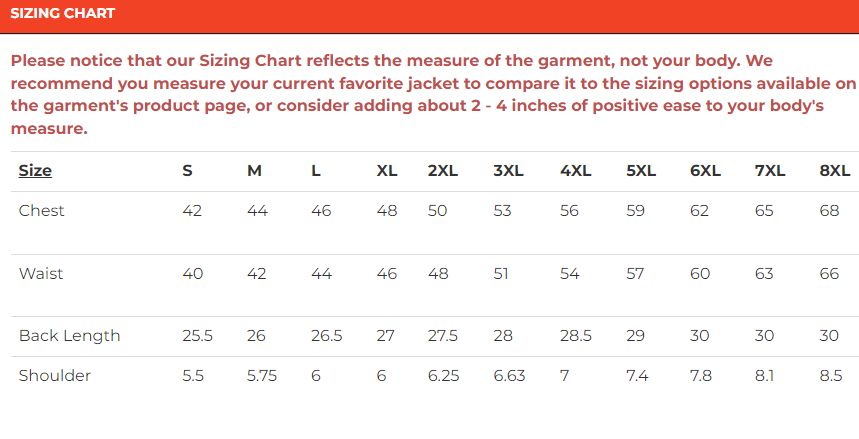Image resolution: width=859 pixels, height=439 pixels.
Task: Click the 8XL size column header
Action: pos(834,170)
